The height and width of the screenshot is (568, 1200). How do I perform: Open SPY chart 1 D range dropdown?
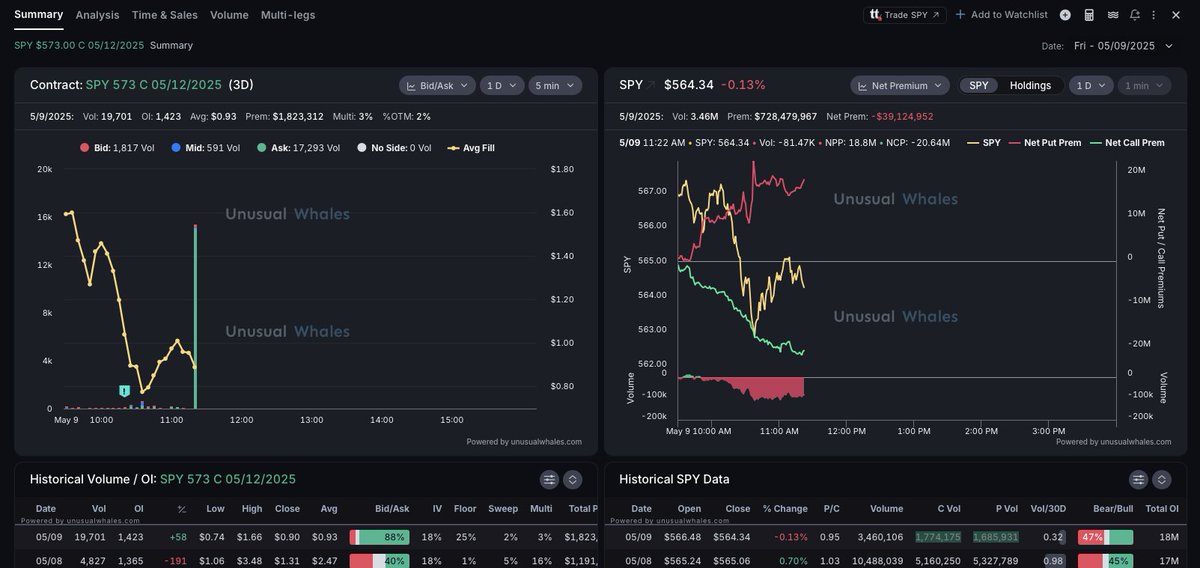pos(1091,85)
